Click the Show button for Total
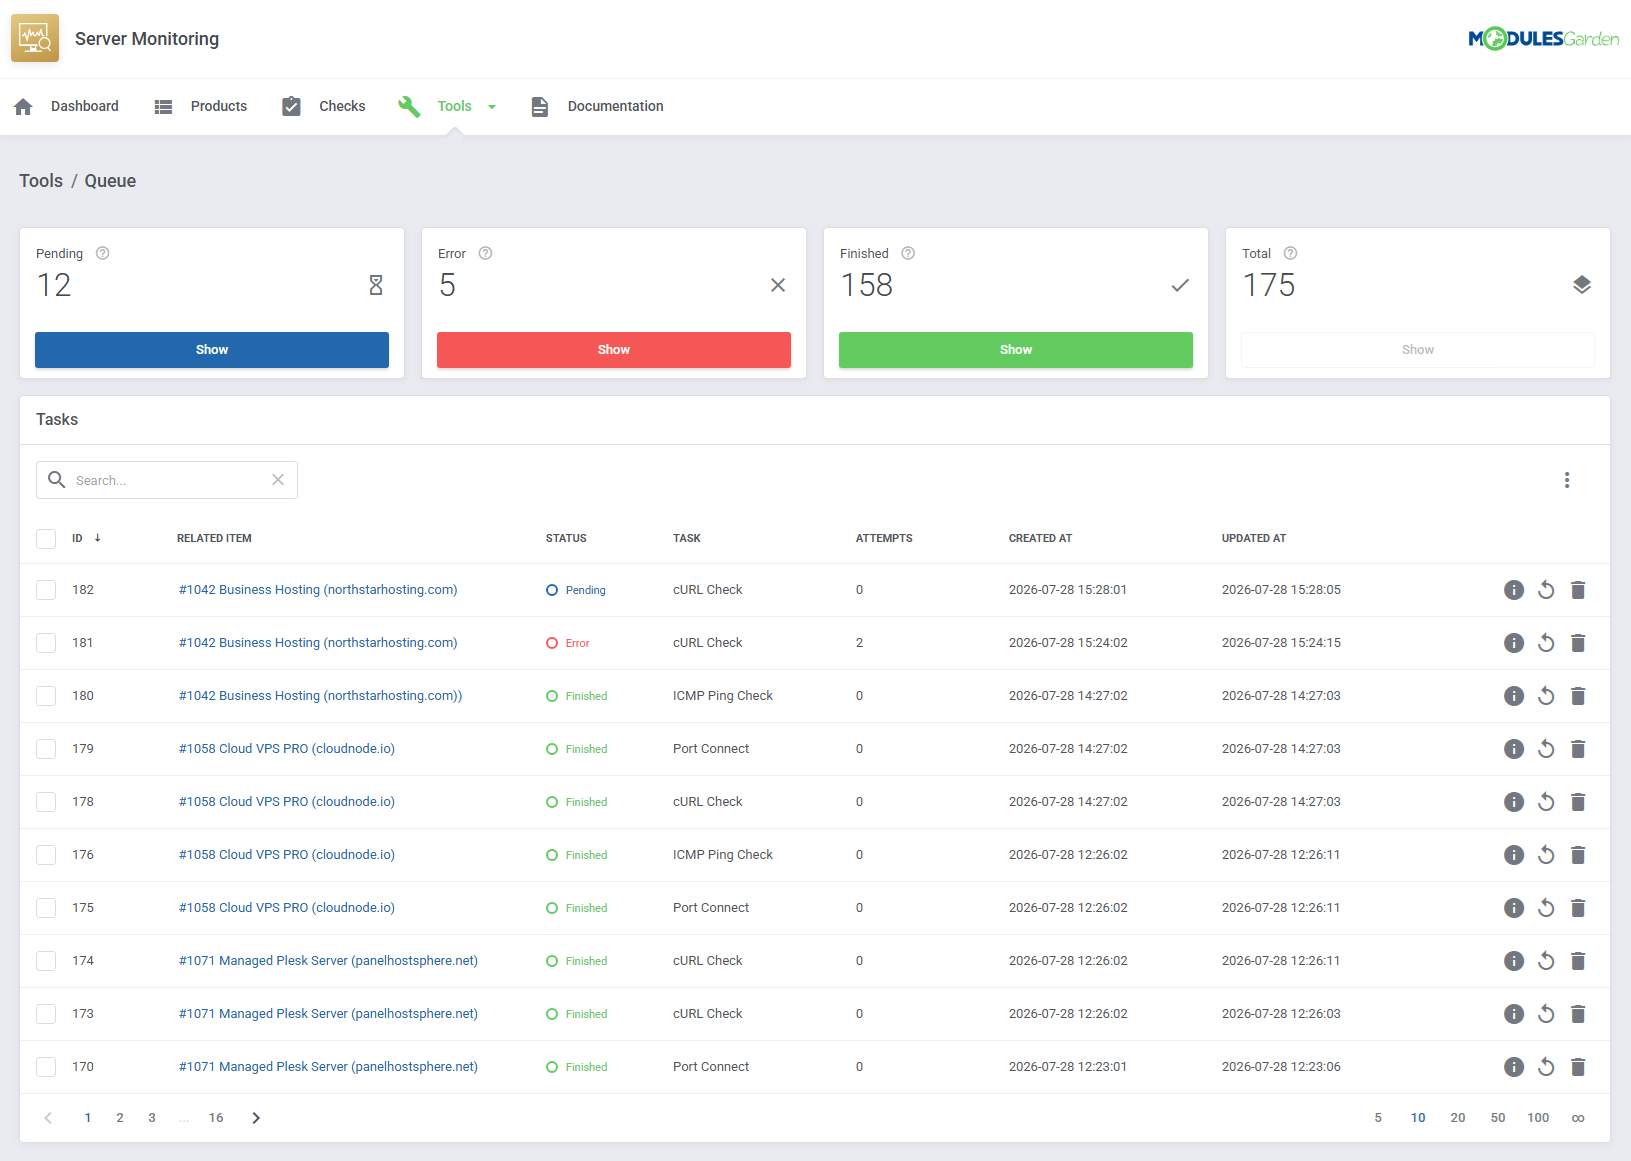Screen dimensions: 1631x1161 pos(1418,350)
